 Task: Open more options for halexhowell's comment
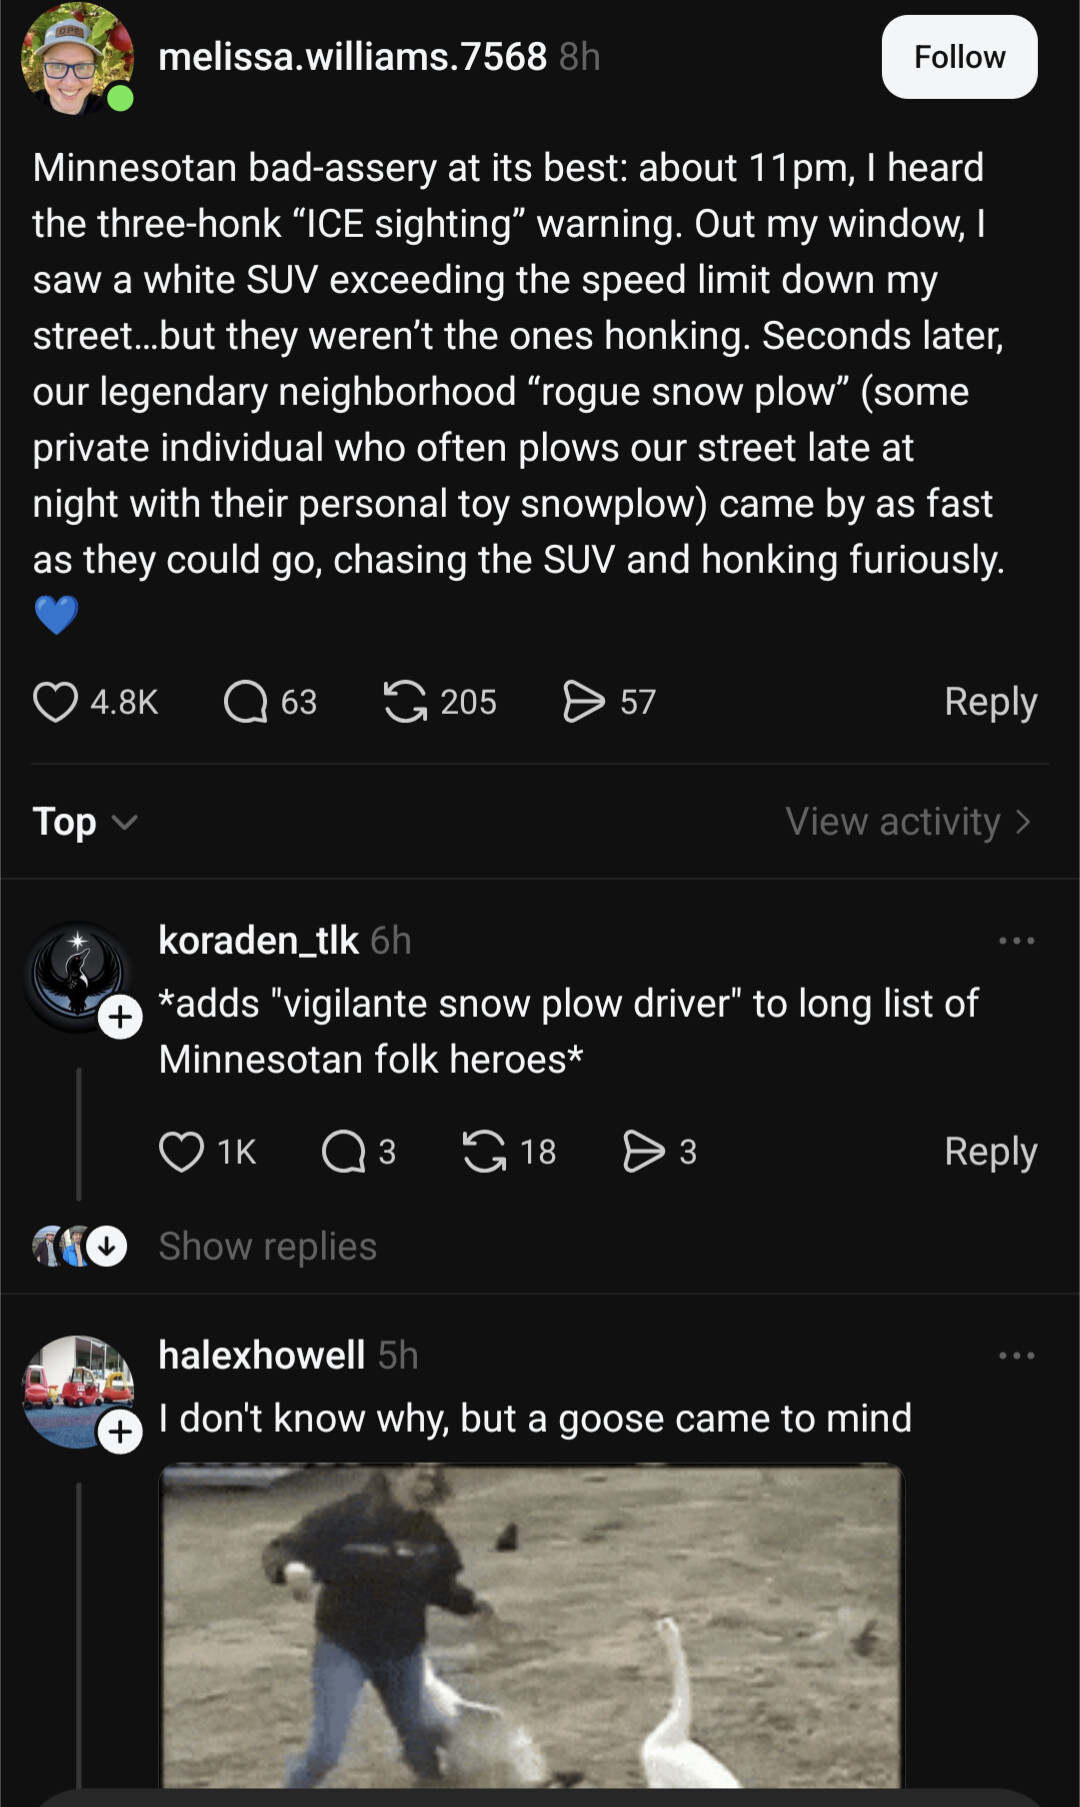point(1016,1356)
